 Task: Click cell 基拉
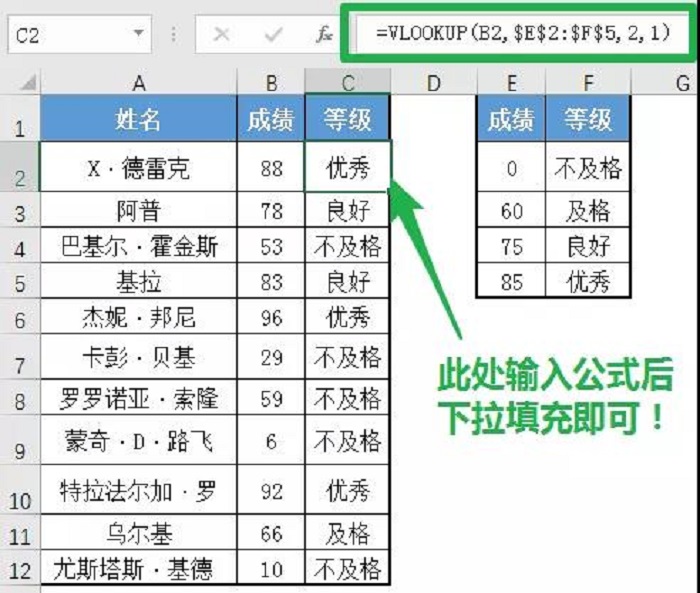point(138,281)
